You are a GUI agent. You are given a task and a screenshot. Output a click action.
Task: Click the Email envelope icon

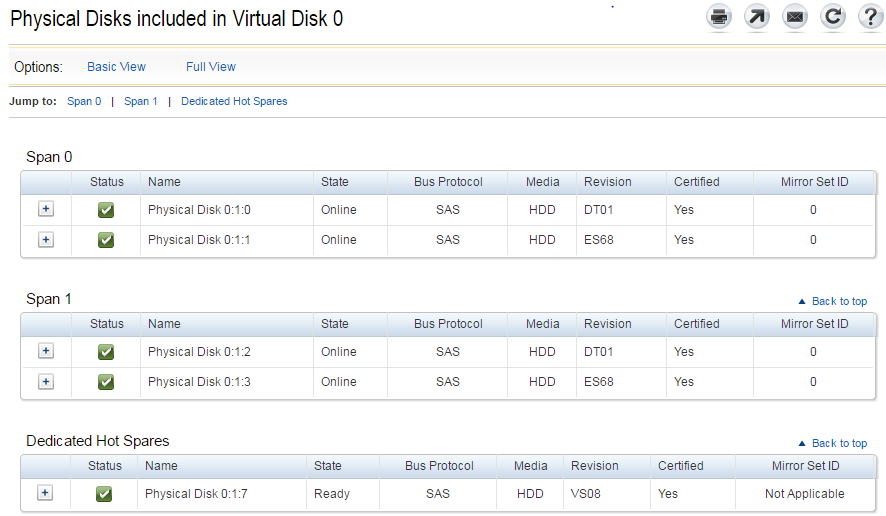[x=794, y=17]
